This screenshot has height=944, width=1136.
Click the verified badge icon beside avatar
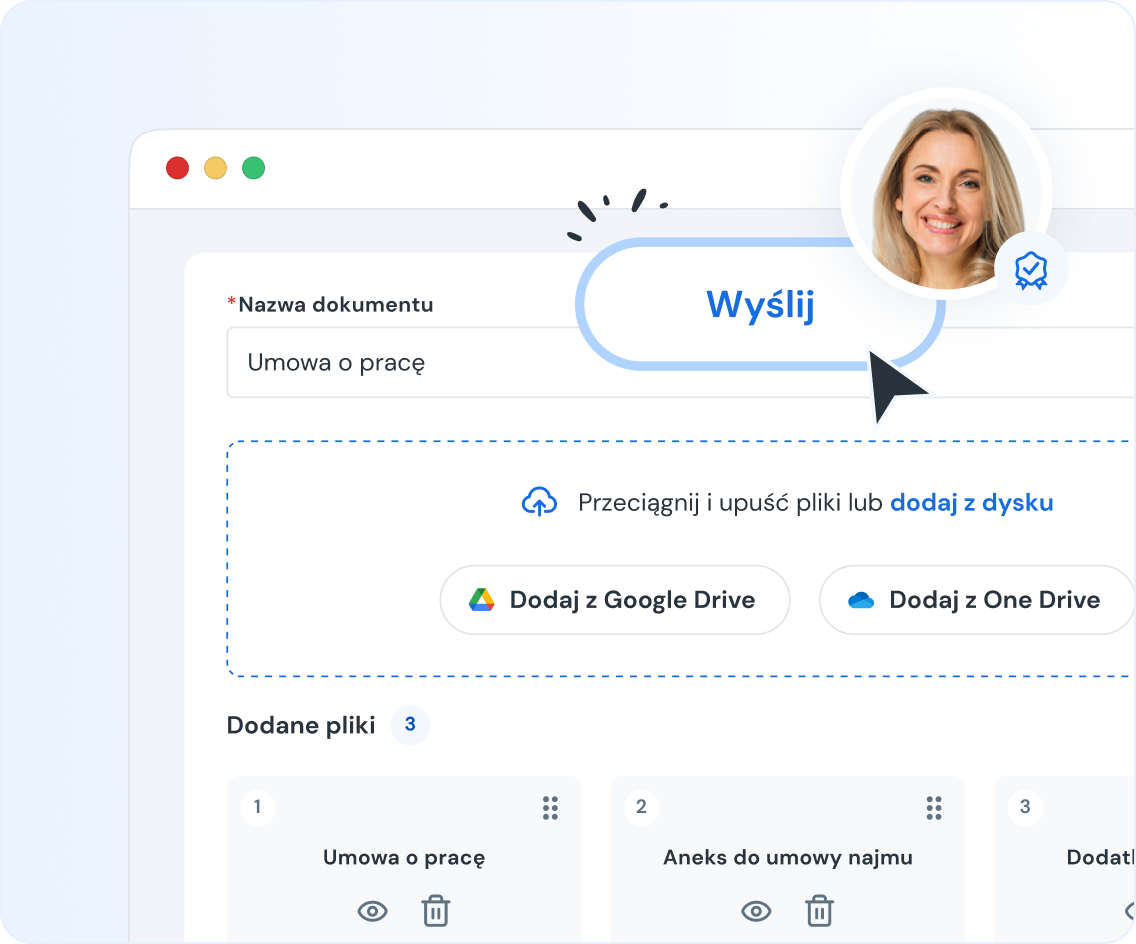tap(1030, 269)
